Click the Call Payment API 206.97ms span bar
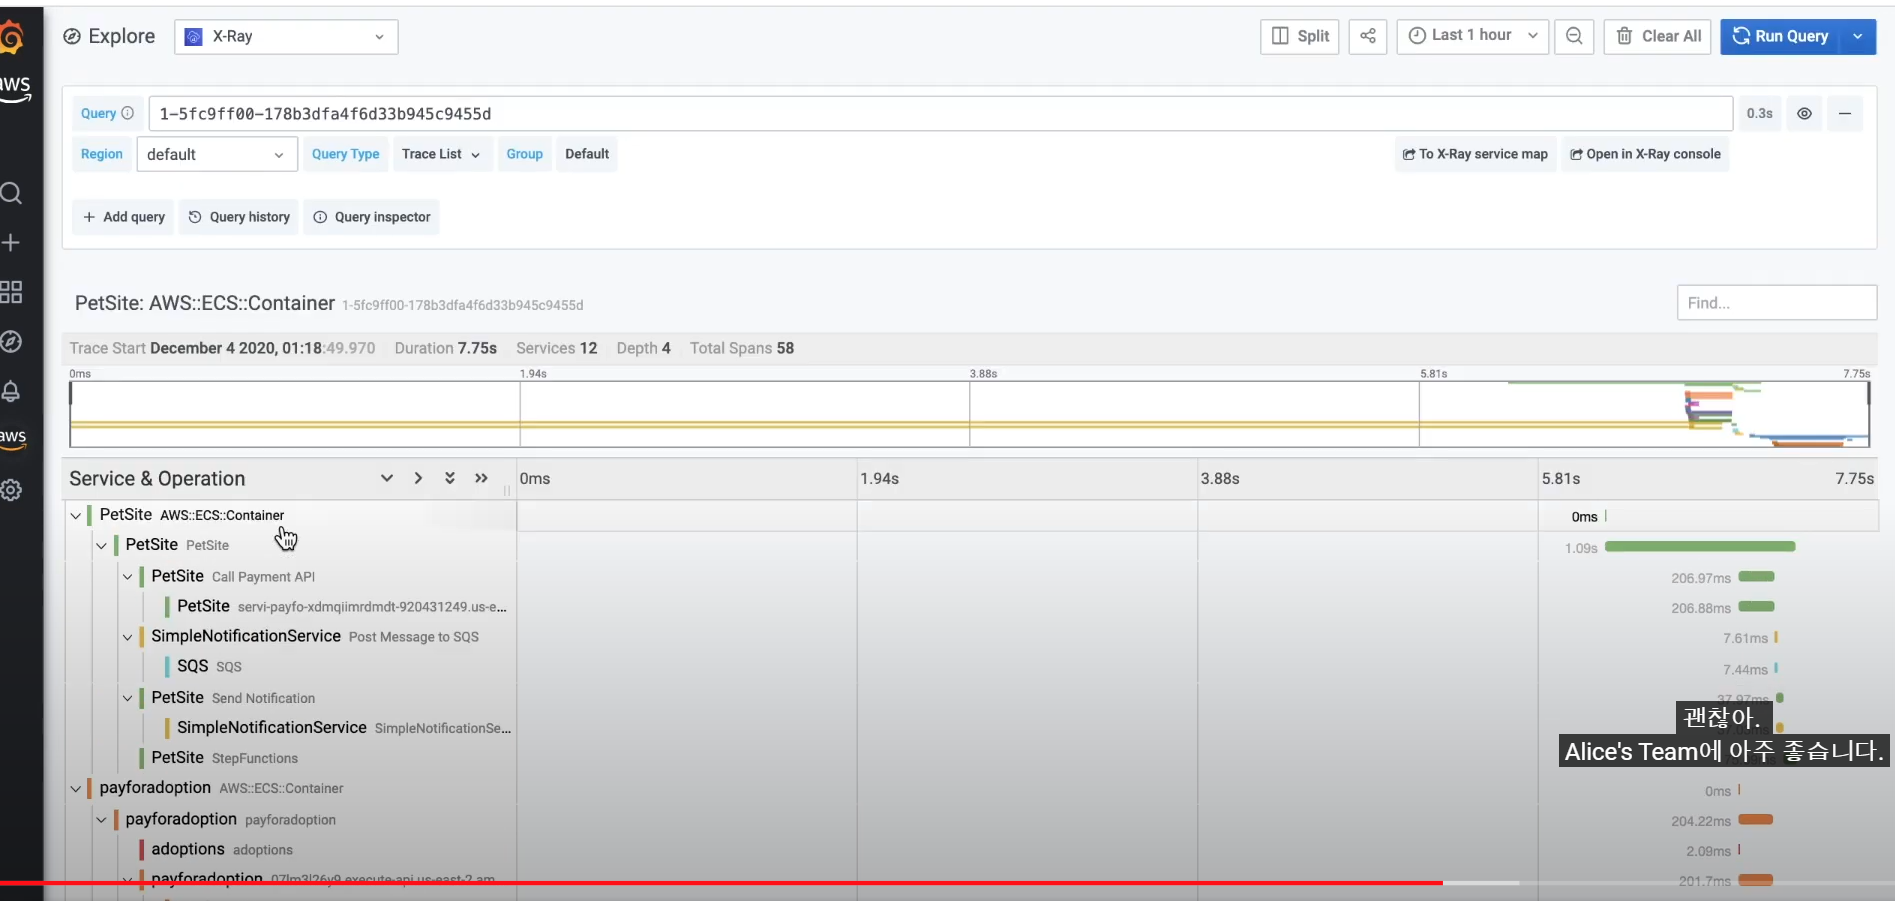This screenshot has height=901, width=1895. coord(1756,577)
